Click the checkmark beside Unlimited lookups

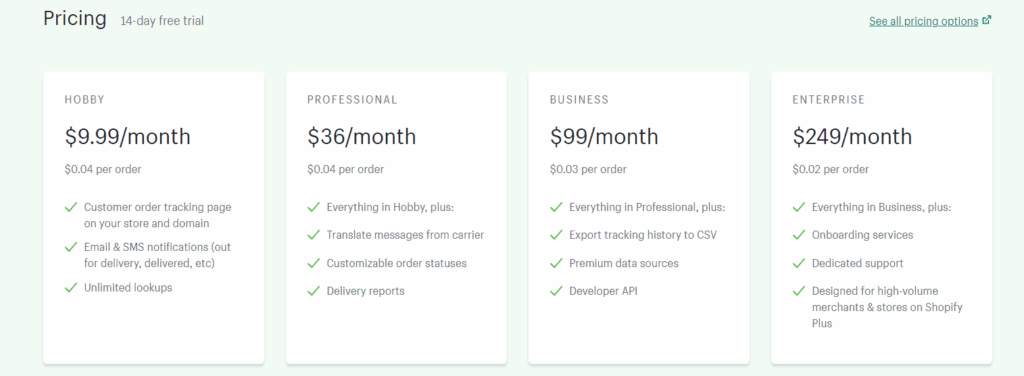[71, 287]
